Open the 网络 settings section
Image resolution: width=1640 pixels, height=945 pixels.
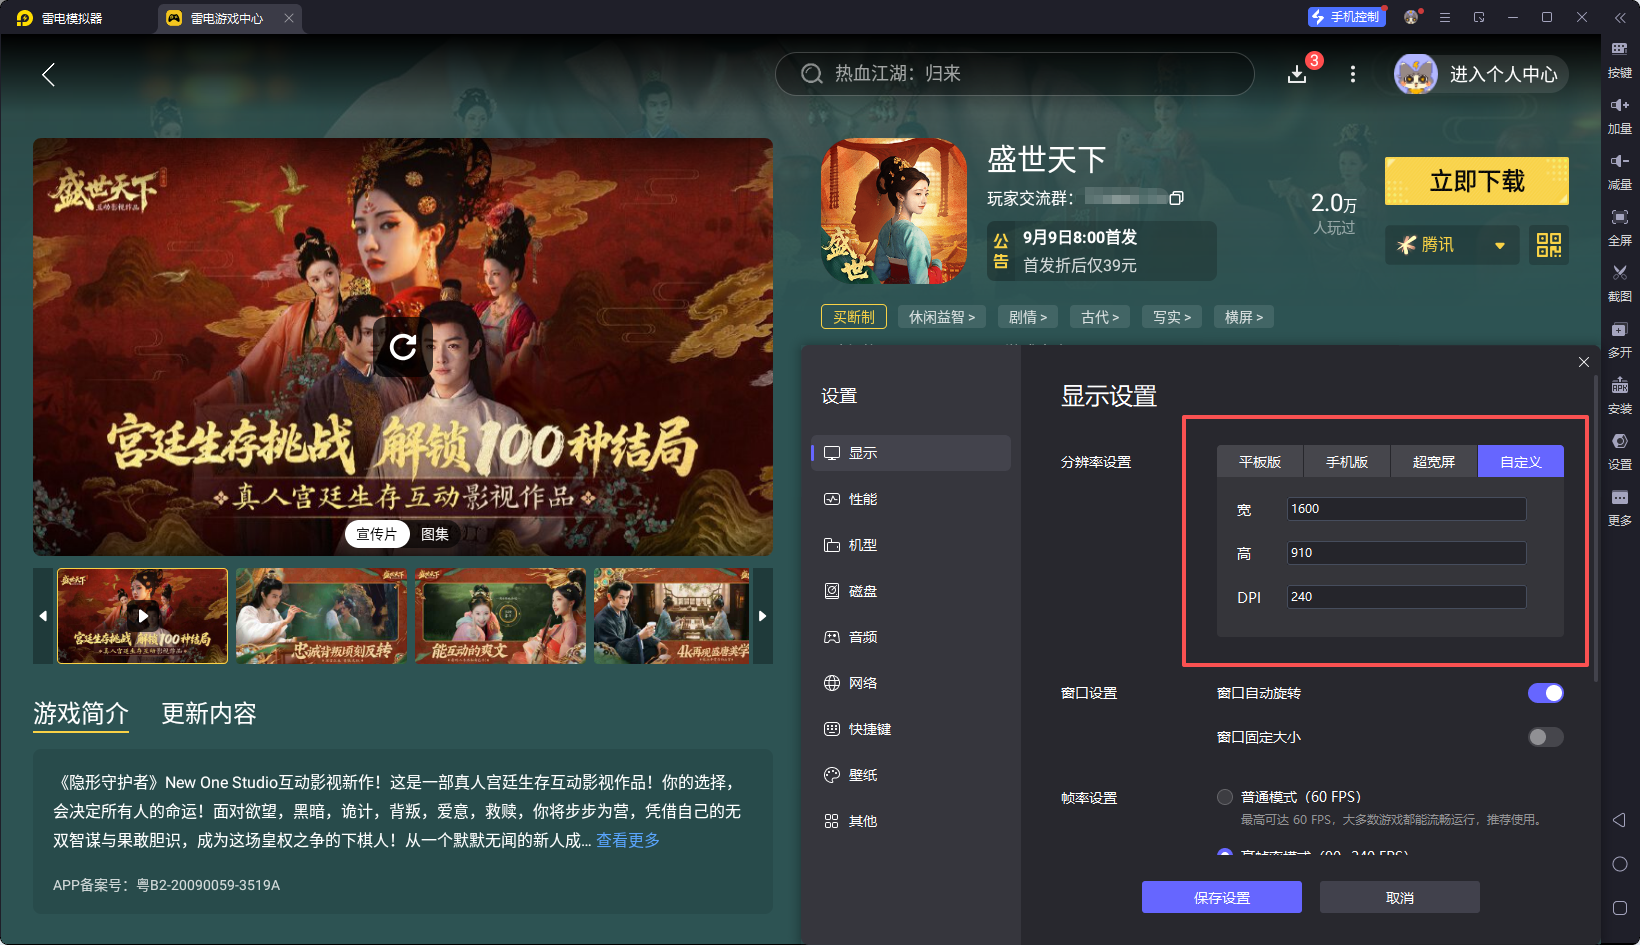coord(911,683)
